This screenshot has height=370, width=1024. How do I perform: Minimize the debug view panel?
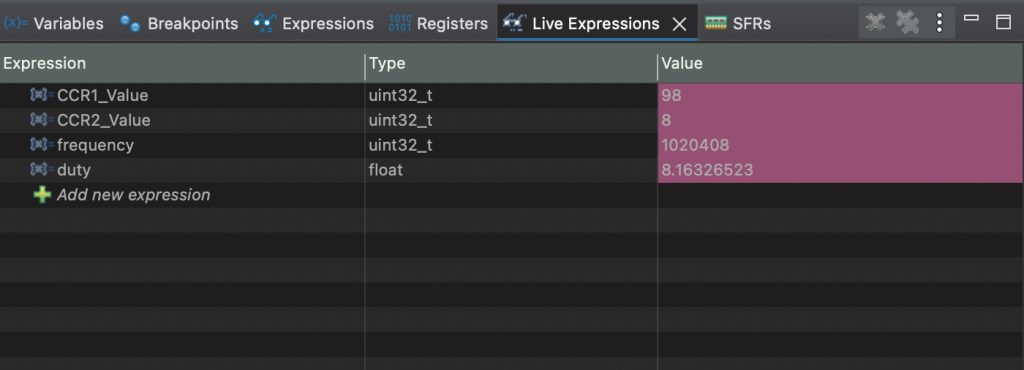[x=971, y=20]
